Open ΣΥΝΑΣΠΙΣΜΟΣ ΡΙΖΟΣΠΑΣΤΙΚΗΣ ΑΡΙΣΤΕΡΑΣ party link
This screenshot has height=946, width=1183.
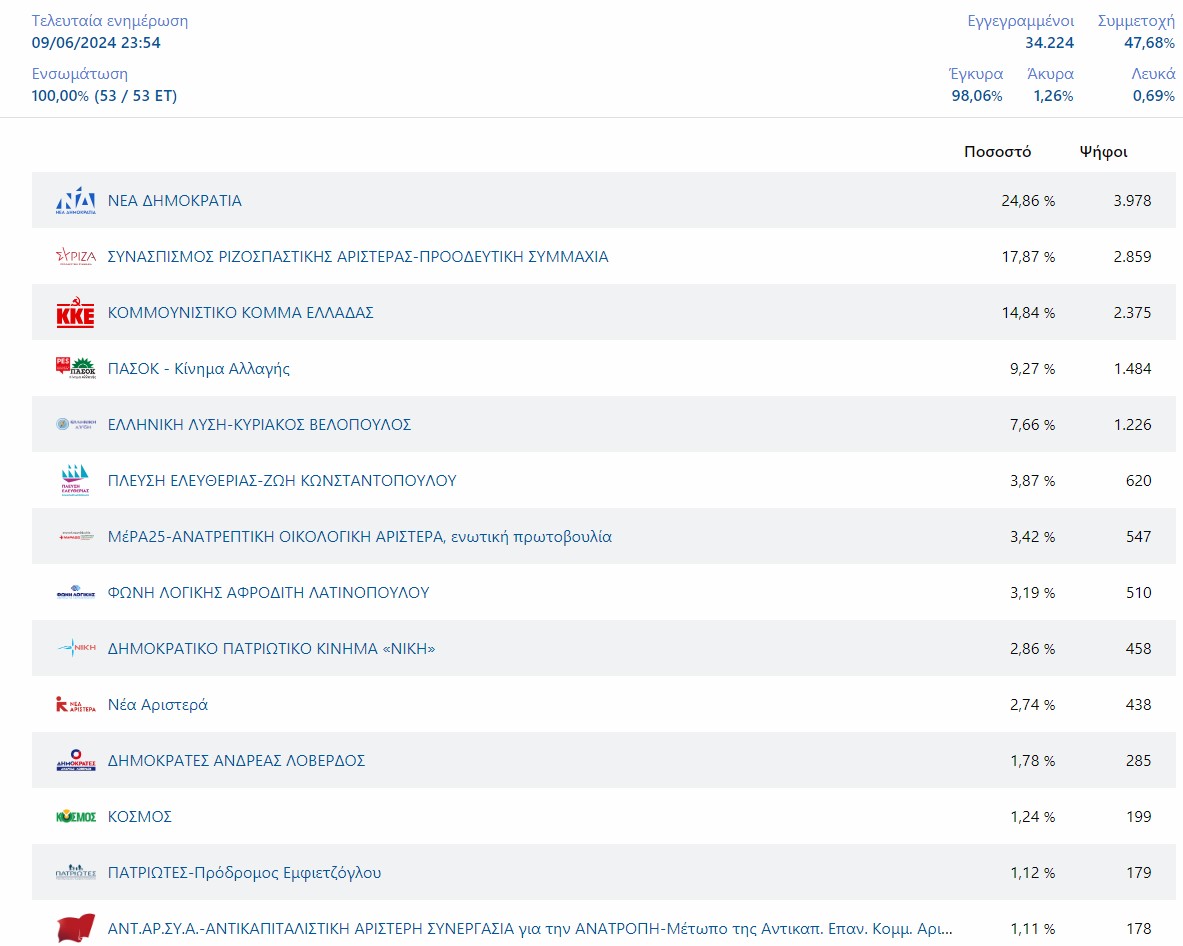[358, 256]
